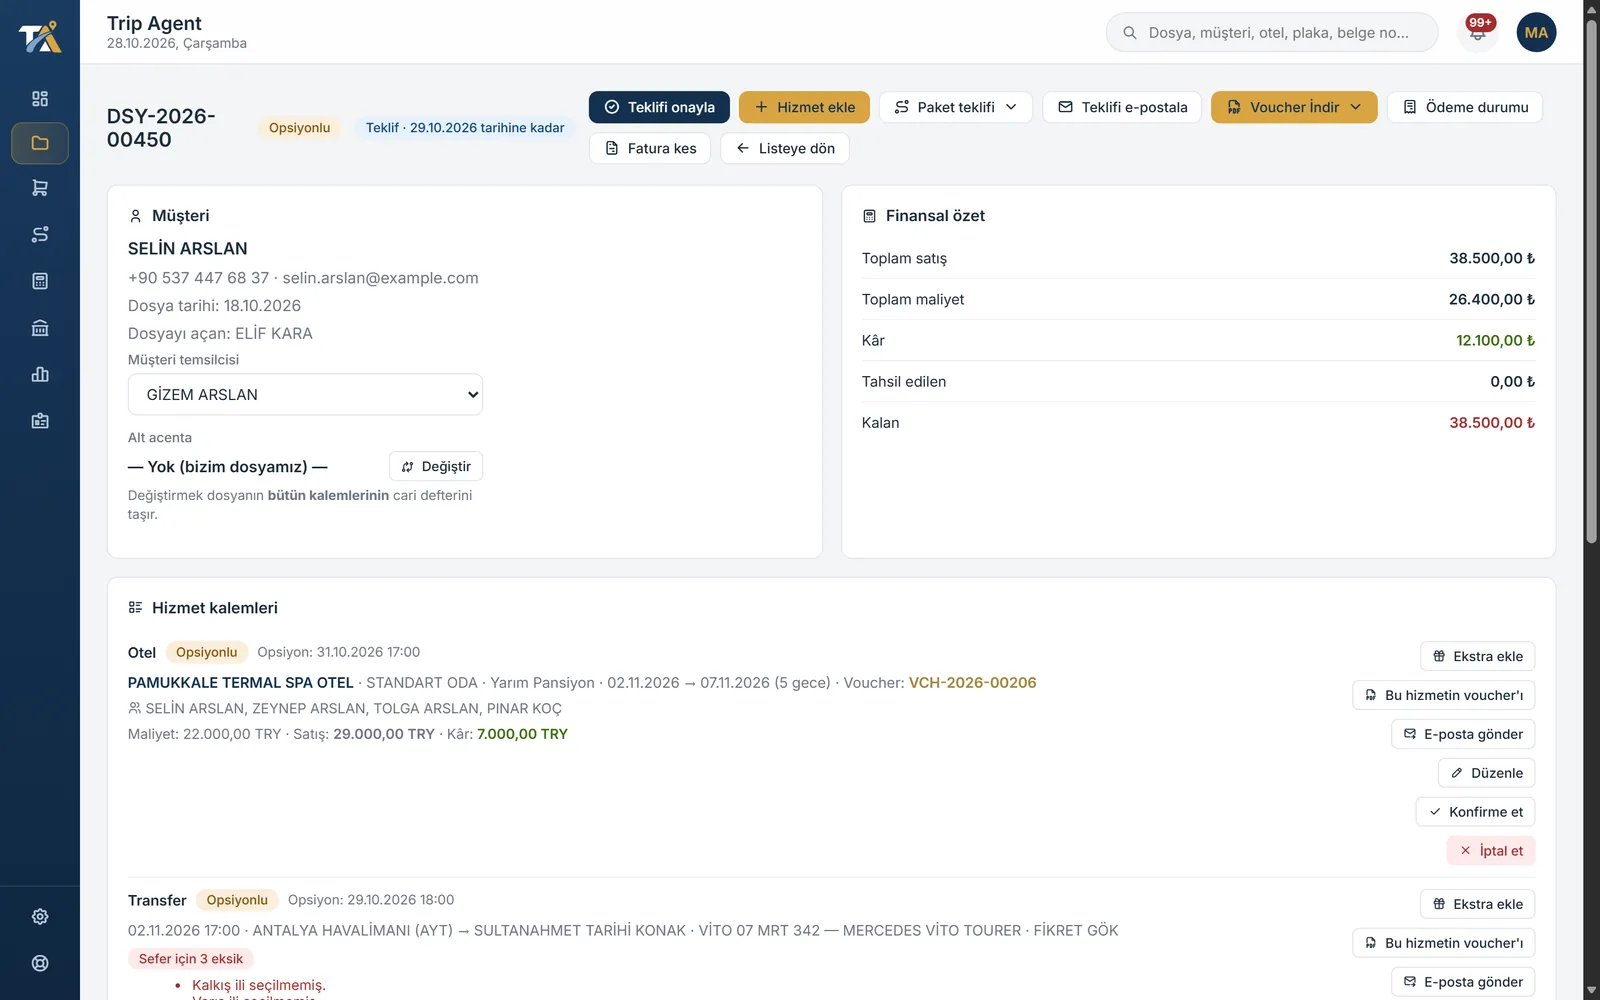
Task: Open the ID badge icon in sidebar
Action: pos(40,421)
